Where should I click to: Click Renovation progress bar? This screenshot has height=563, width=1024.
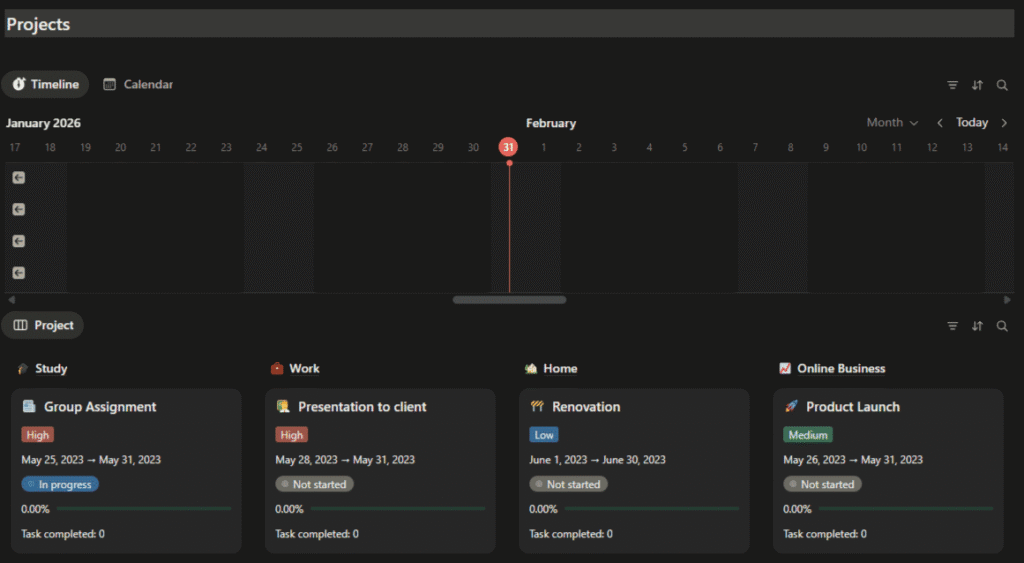click(652, 509)
